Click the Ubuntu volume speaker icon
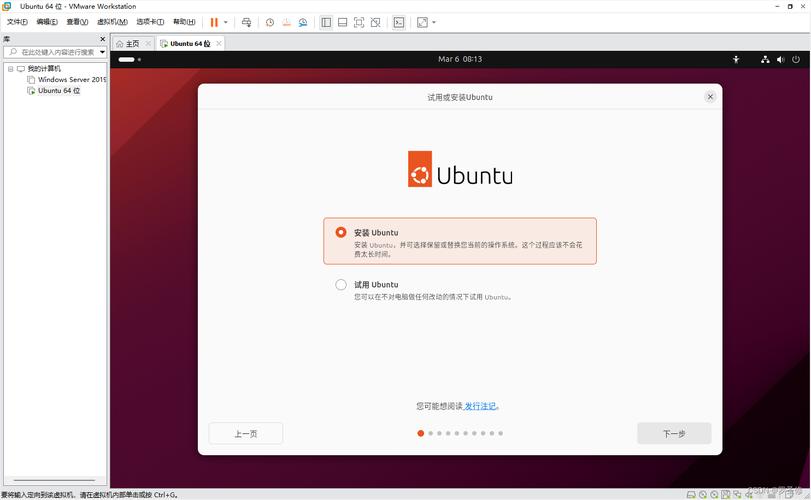 tap(780, 59)
